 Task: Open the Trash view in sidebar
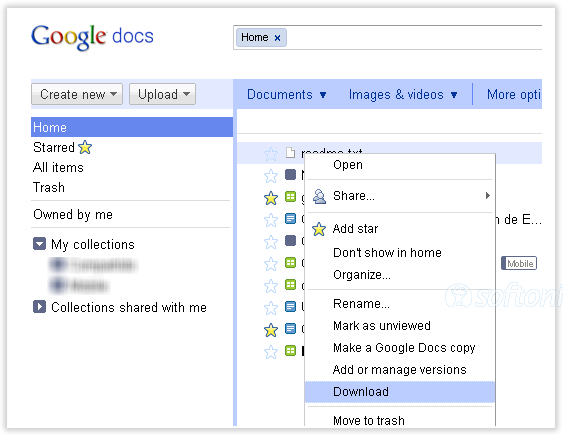(49, 187)
